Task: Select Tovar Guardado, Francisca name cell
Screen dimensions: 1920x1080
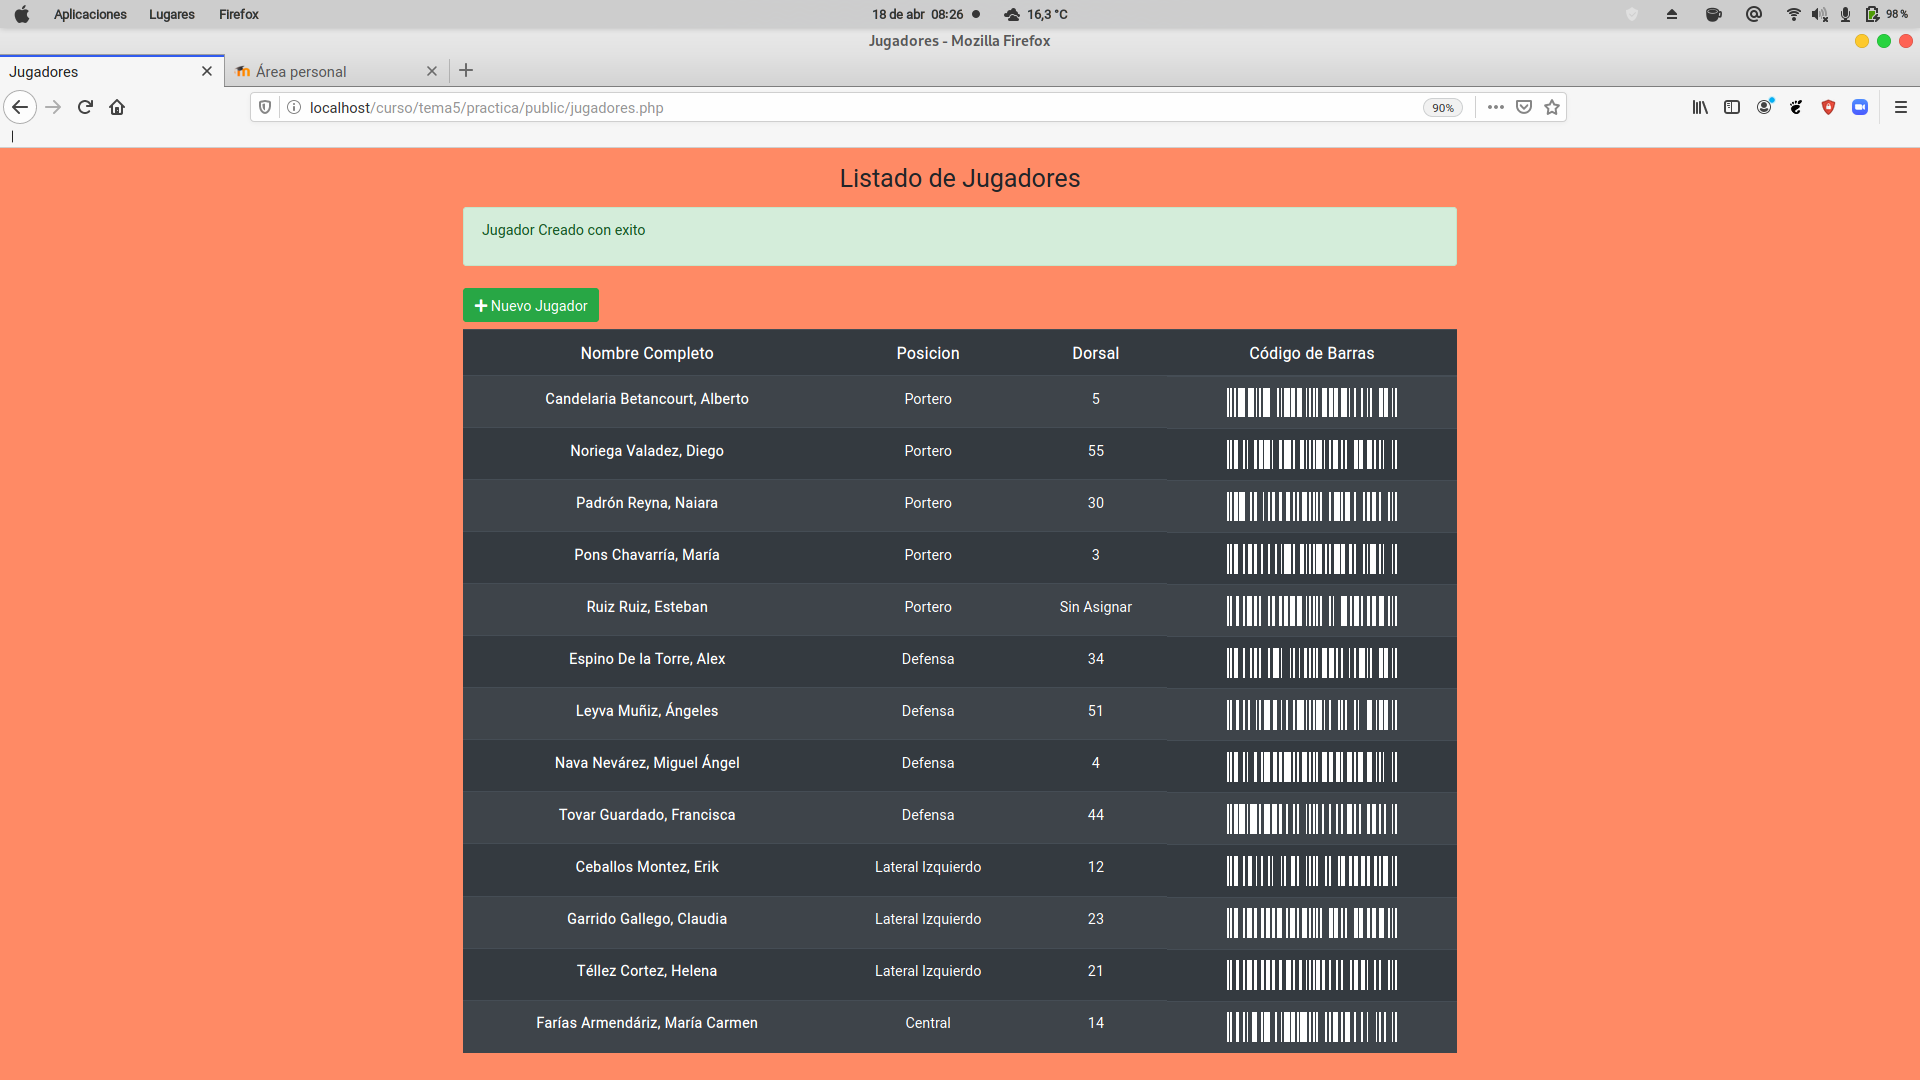Action: pyautogui.click(x=647, y=815)
